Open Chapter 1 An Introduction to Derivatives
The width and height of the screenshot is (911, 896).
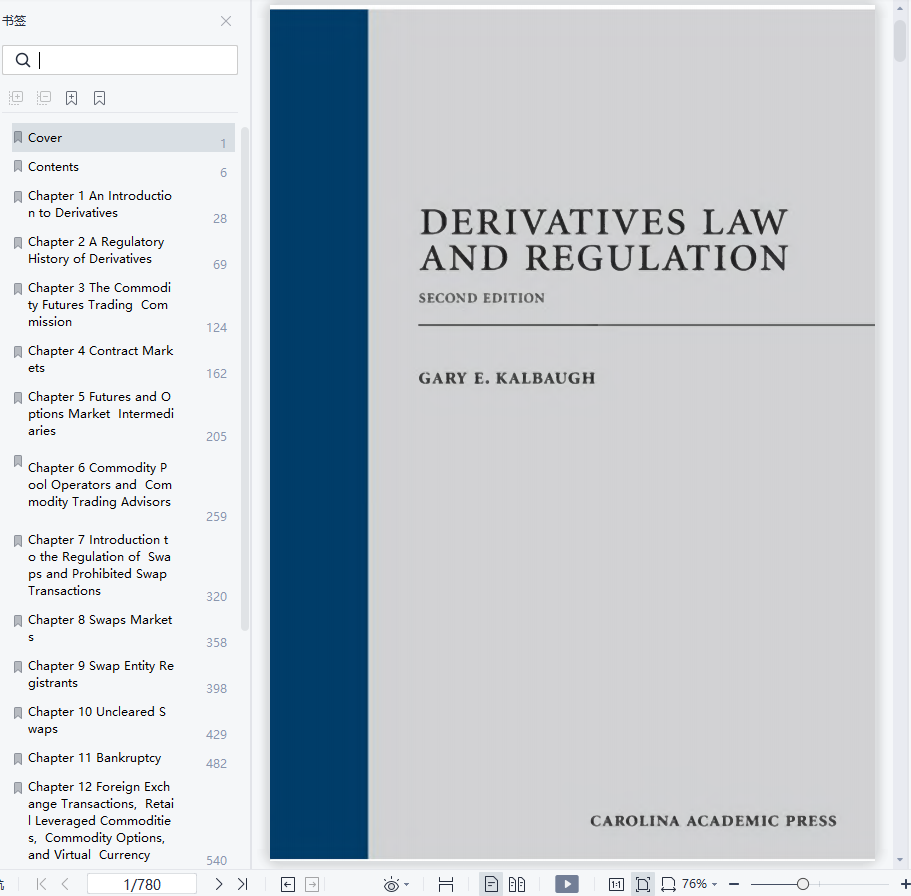(123, 205)
